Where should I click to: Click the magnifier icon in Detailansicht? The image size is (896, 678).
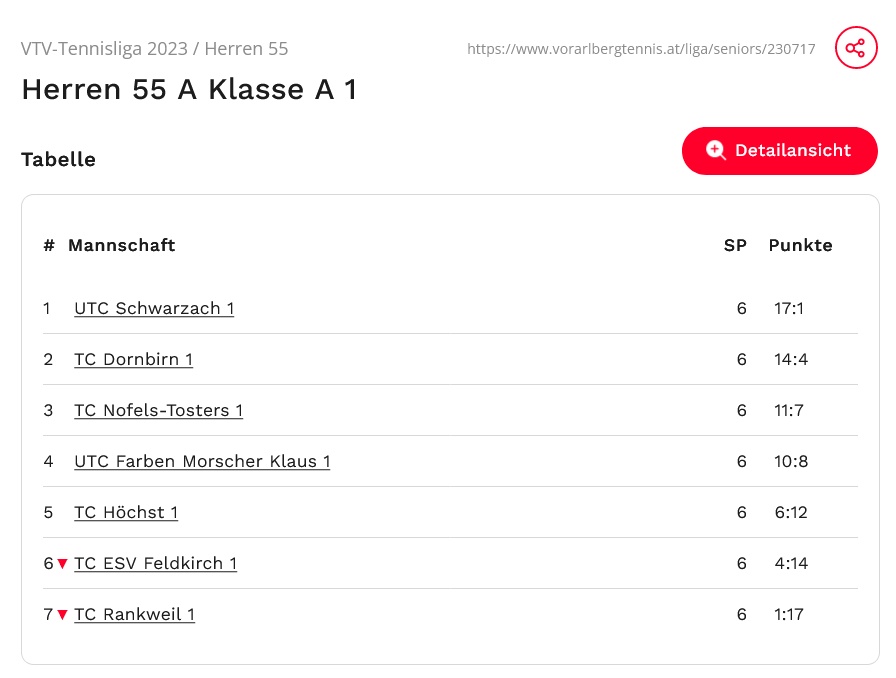(715, 150)
